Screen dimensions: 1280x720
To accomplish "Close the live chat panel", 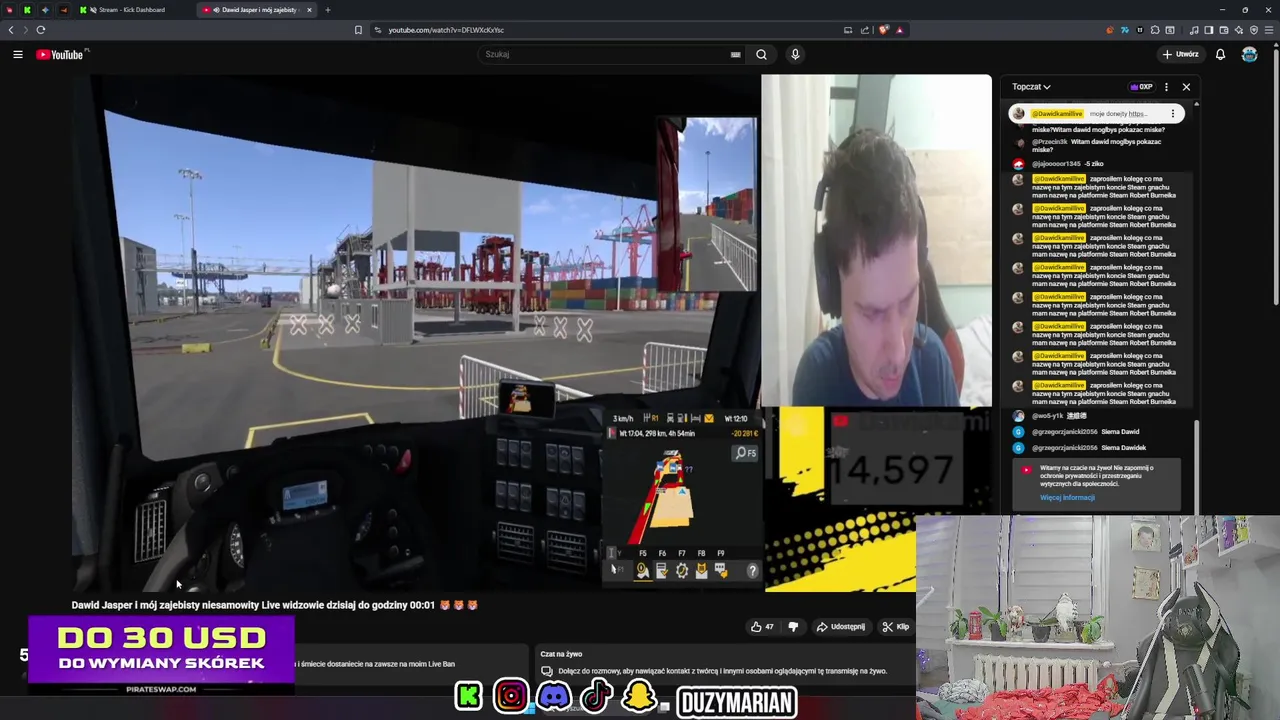I will point(1186,87).
